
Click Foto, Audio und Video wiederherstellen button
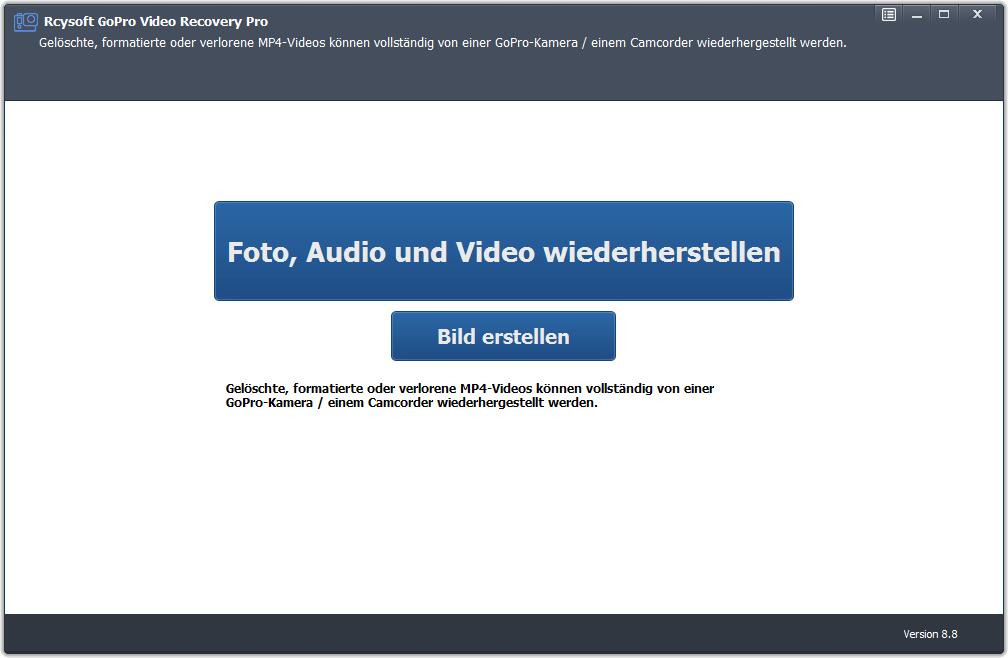[x=503, y=251]
